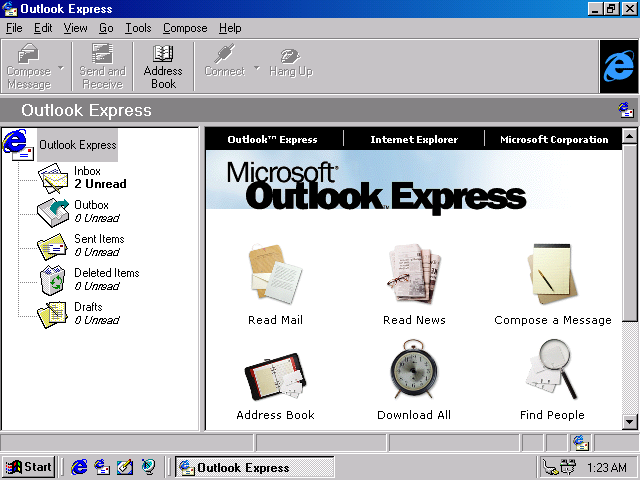Screen dimensions: 640x480
Task: Open the File menu
Action: [14, 28]
